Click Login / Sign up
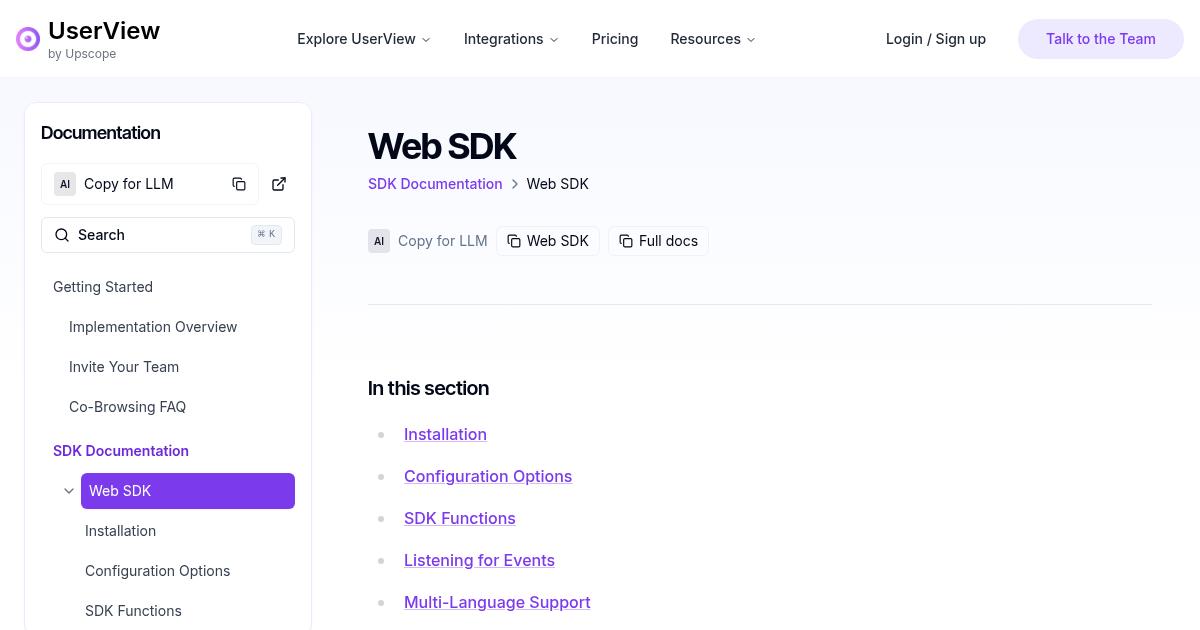Viewport: 1200px width, 630px height. [936, 39]
